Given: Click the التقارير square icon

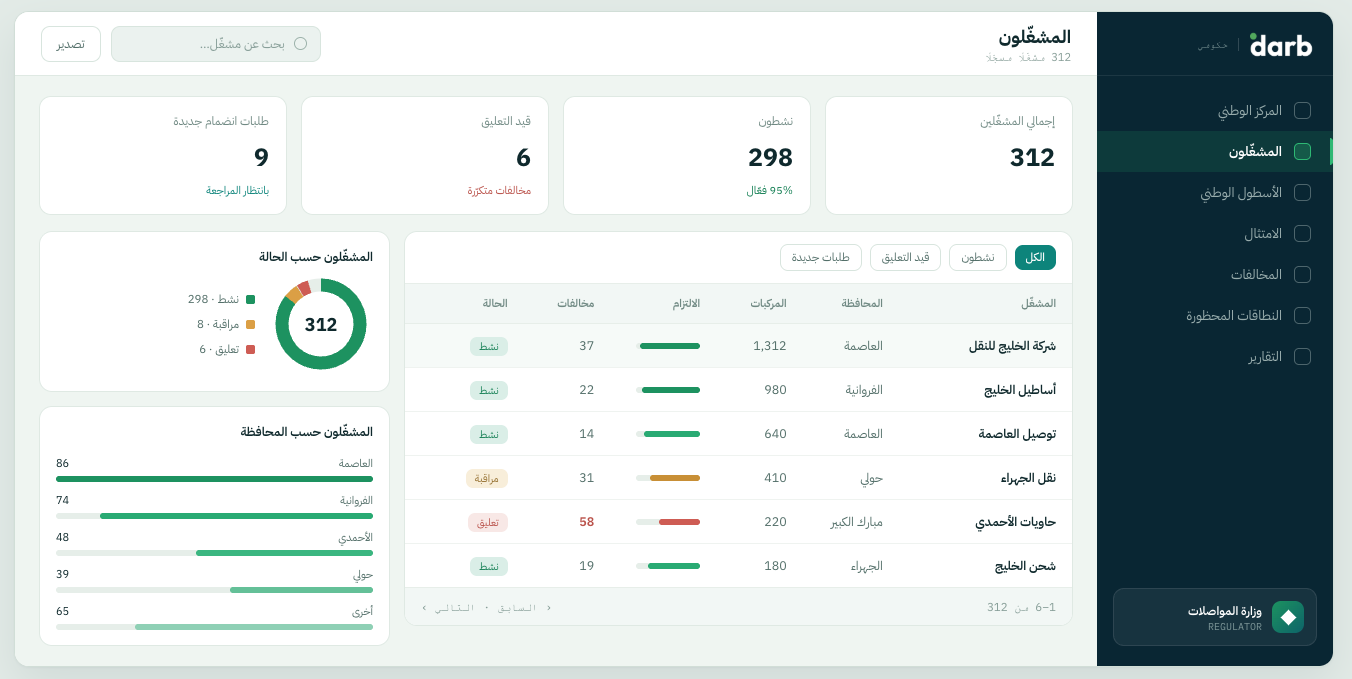Looking at the screenshot, I should pos(1302,357).
